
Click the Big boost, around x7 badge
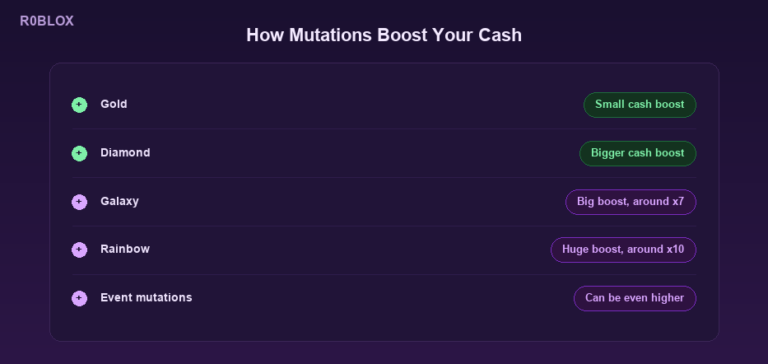pos(631,202)
